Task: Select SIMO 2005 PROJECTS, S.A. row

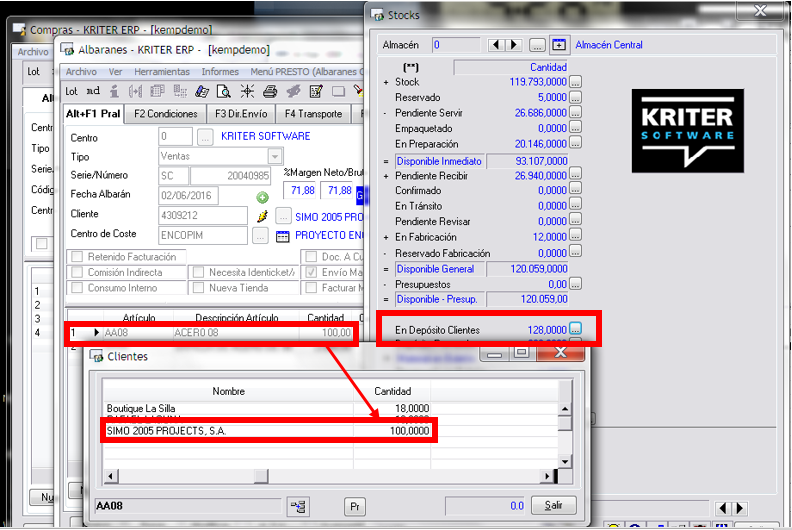Action: [x=268, y=431]
